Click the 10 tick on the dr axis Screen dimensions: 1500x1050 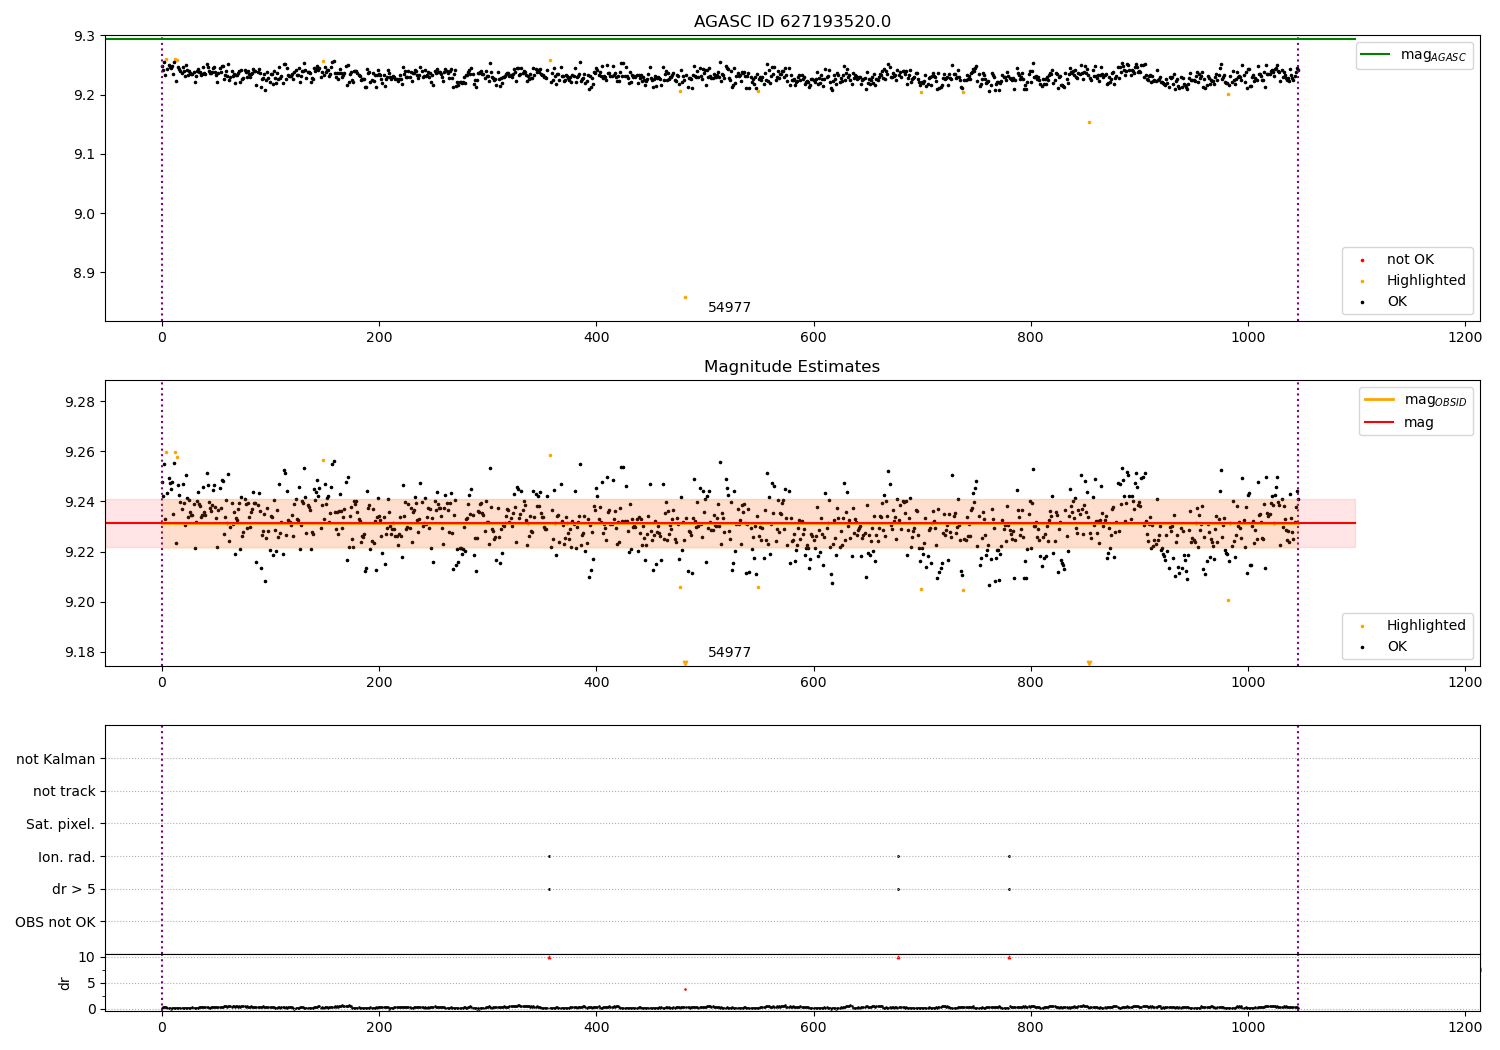pos(87,957)
